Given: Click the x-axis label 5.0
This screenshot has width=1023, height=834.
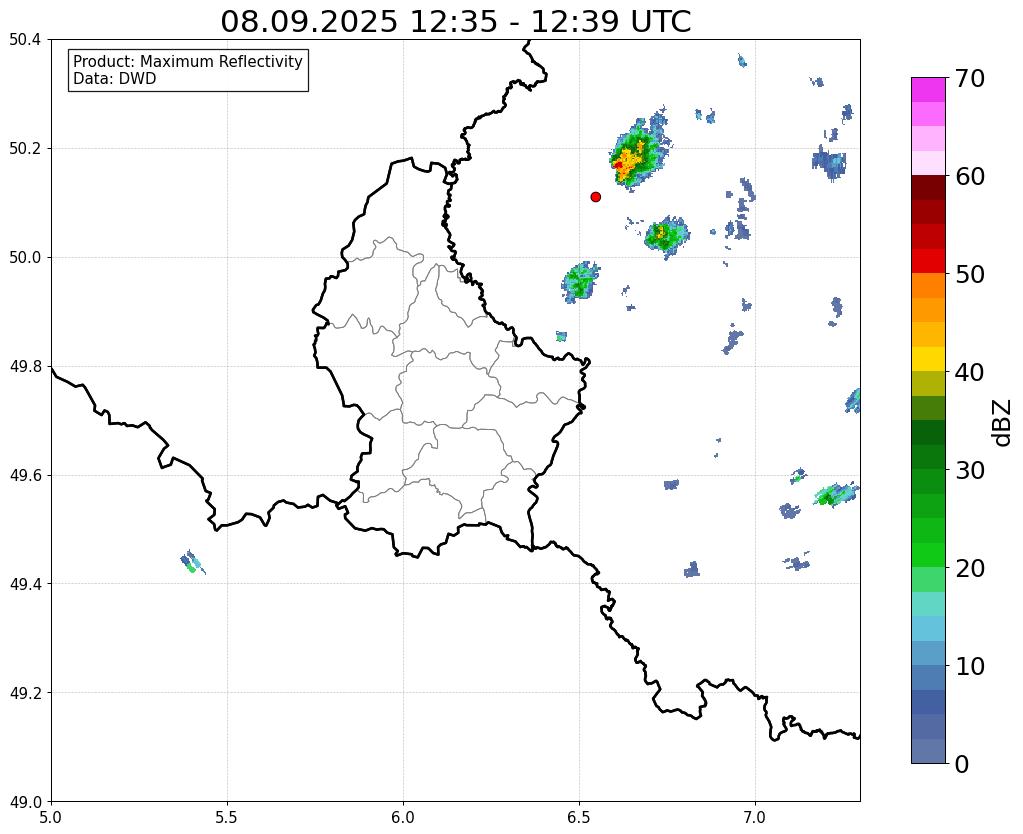Looking at the screenshot, I should pyautogui.click(x=51, y=817).
